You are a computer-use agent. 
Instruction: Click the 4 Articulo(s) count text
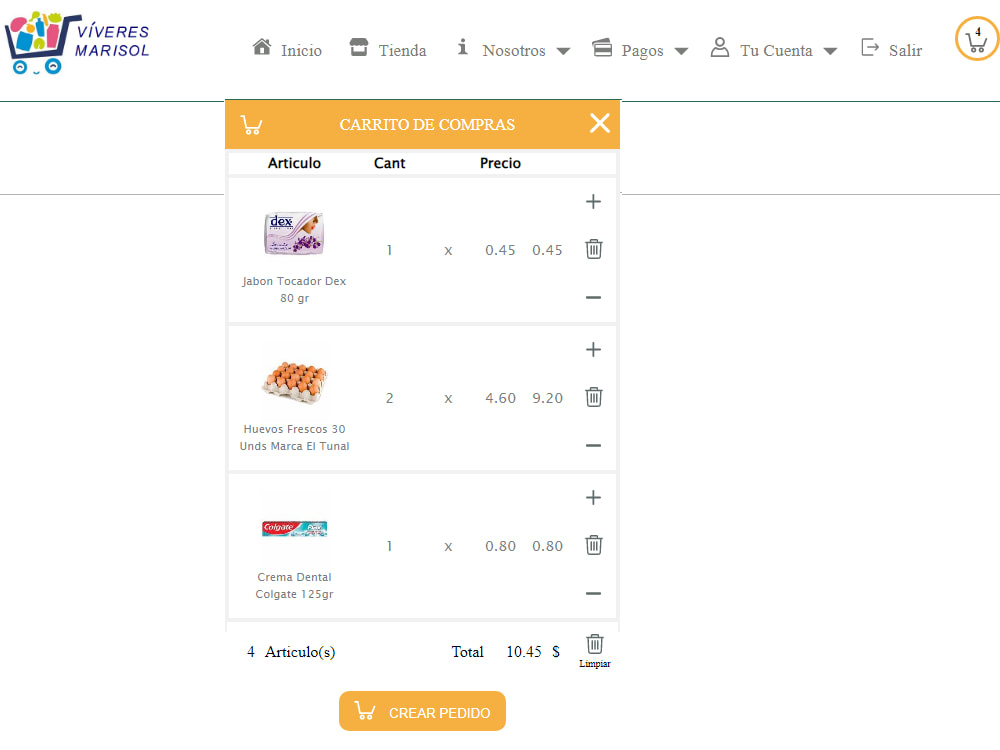[291, 652]
